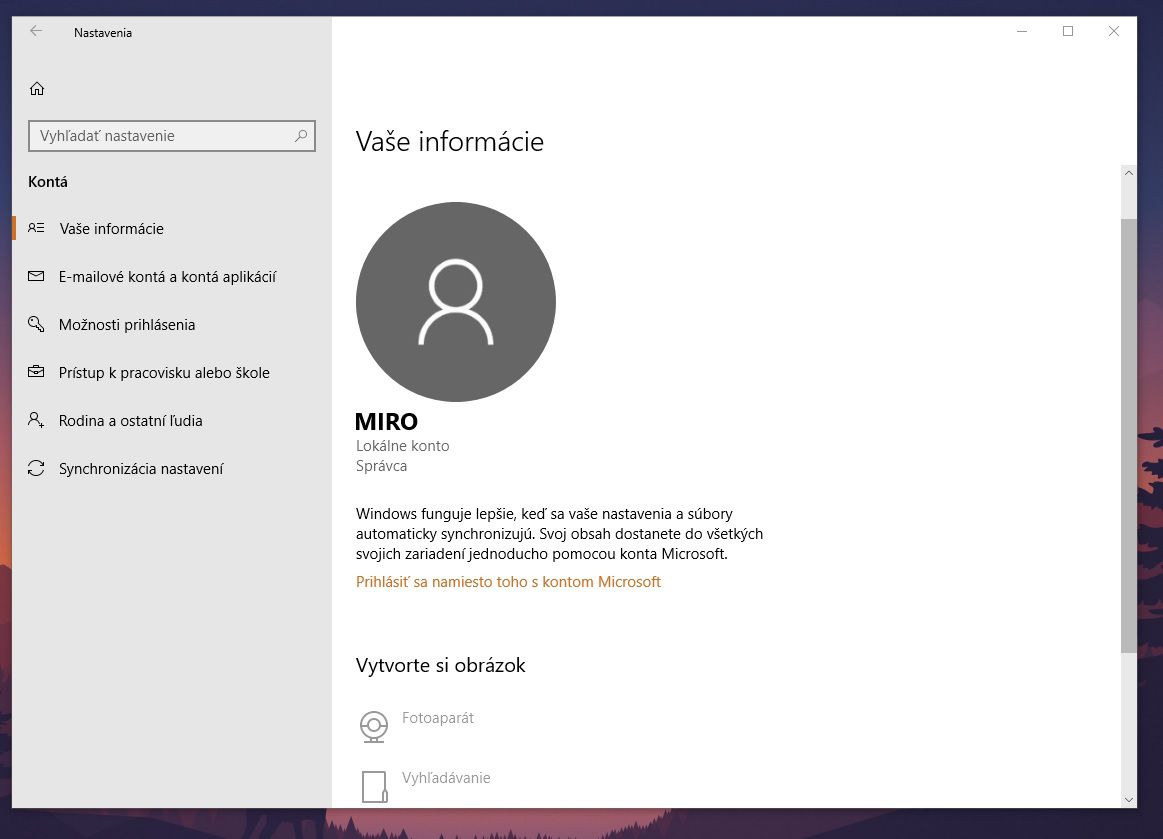
Task: Click the envelope icon for E-mailové kontá
Action: click(x=36, y=276)
